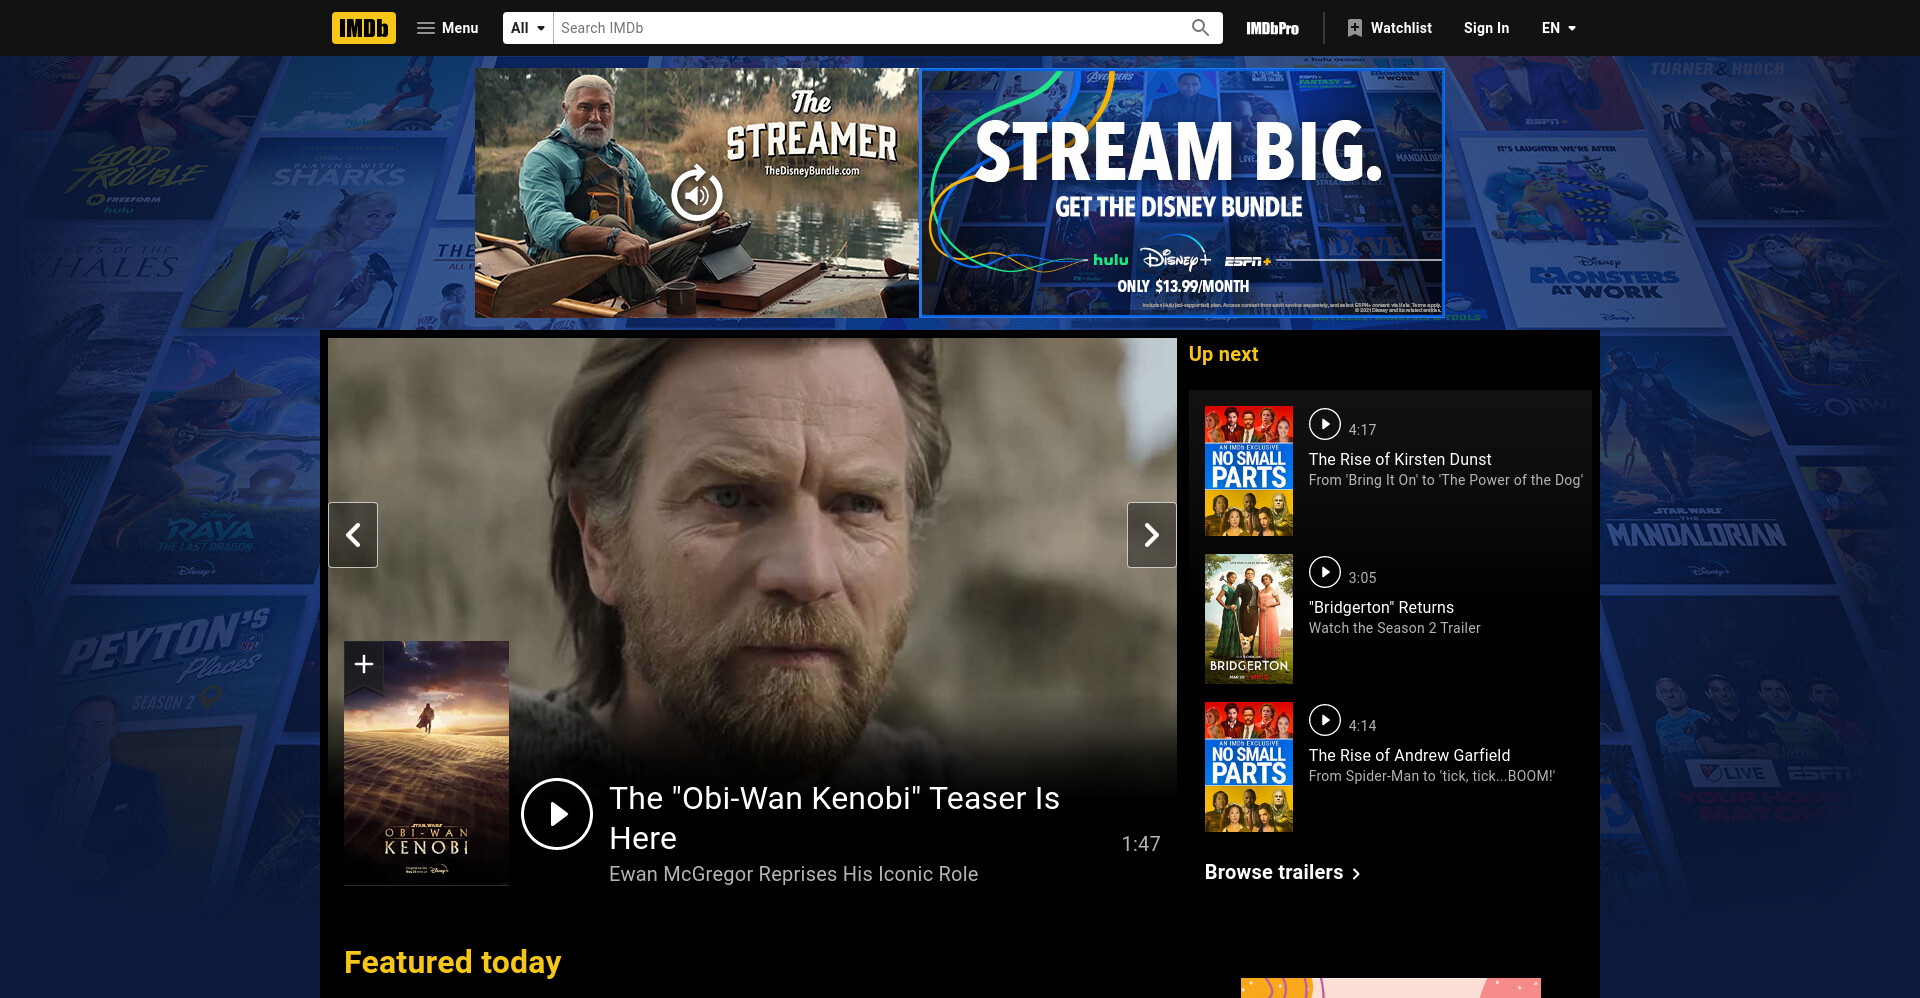Replay the ad video with sound
Image resolution: width=1920 pixels, height=998 pixels.
tap(696, 194)
